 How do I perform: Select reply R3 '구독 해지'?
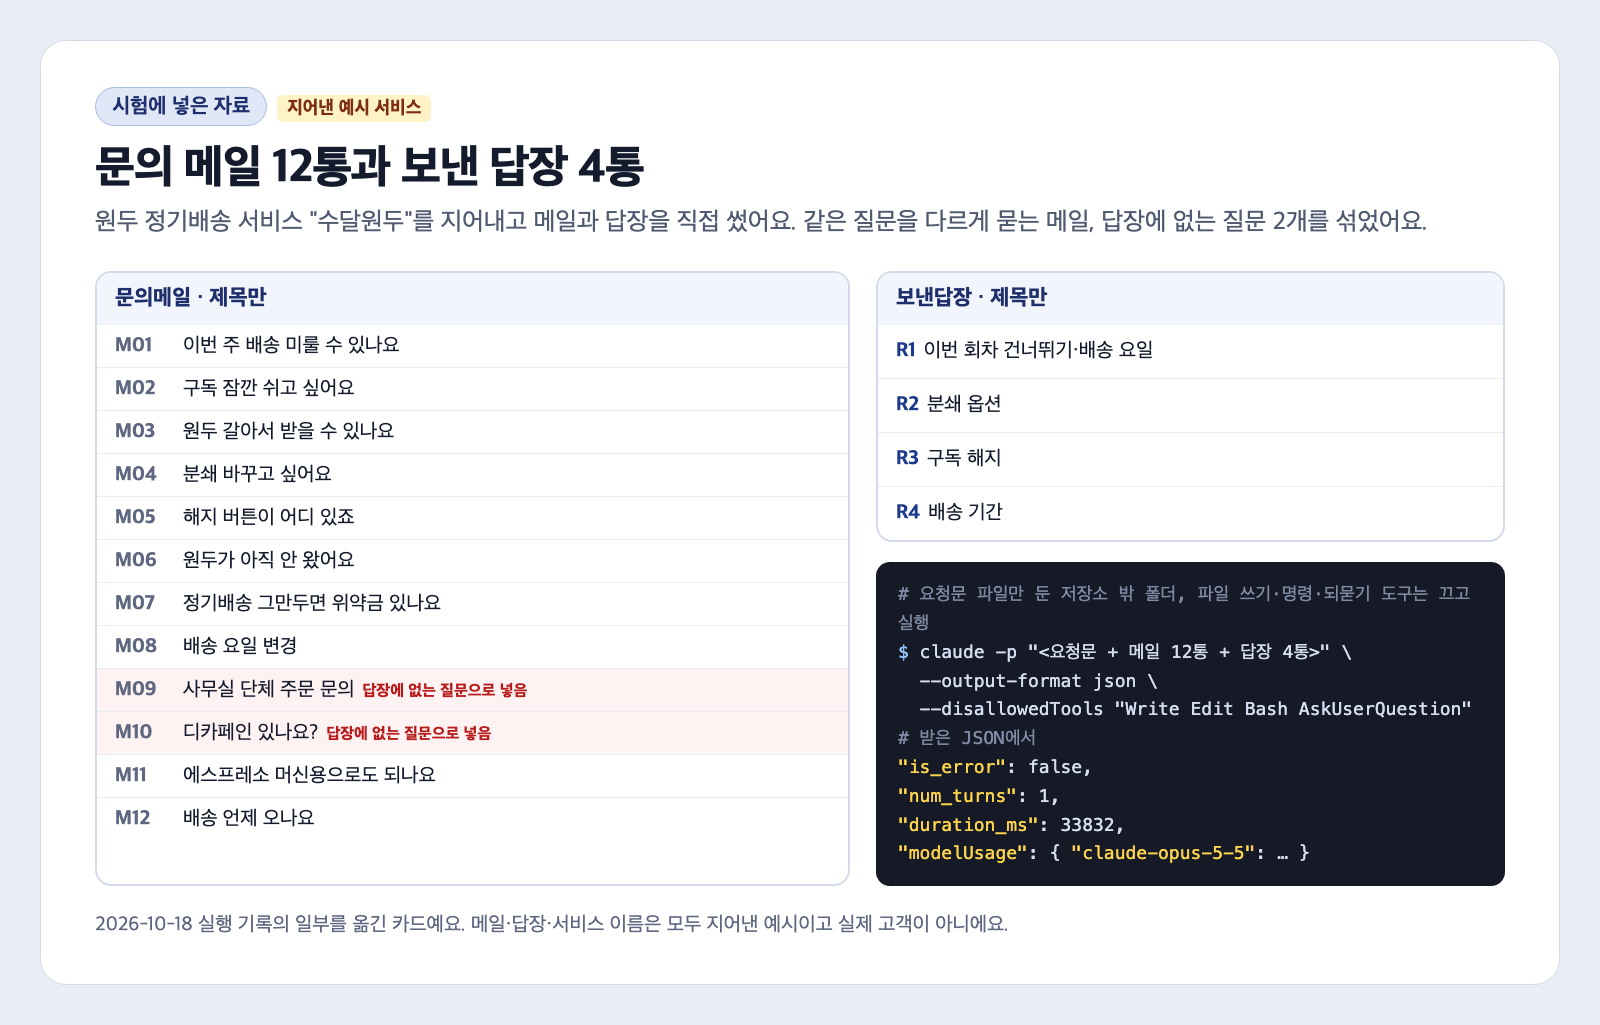pyautogui.click(x=1190, y=459)
